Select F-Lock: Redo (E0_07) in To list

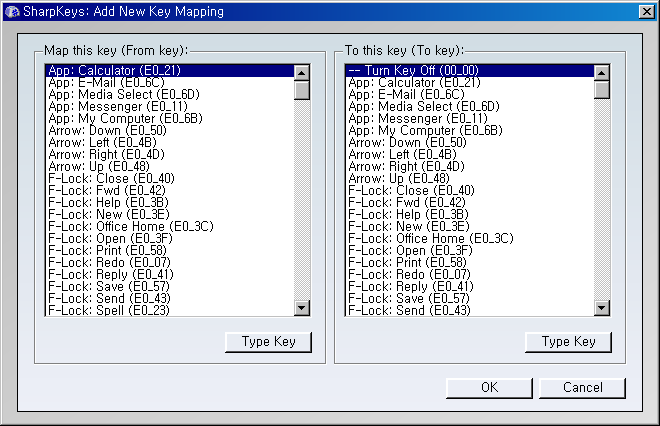469,274
